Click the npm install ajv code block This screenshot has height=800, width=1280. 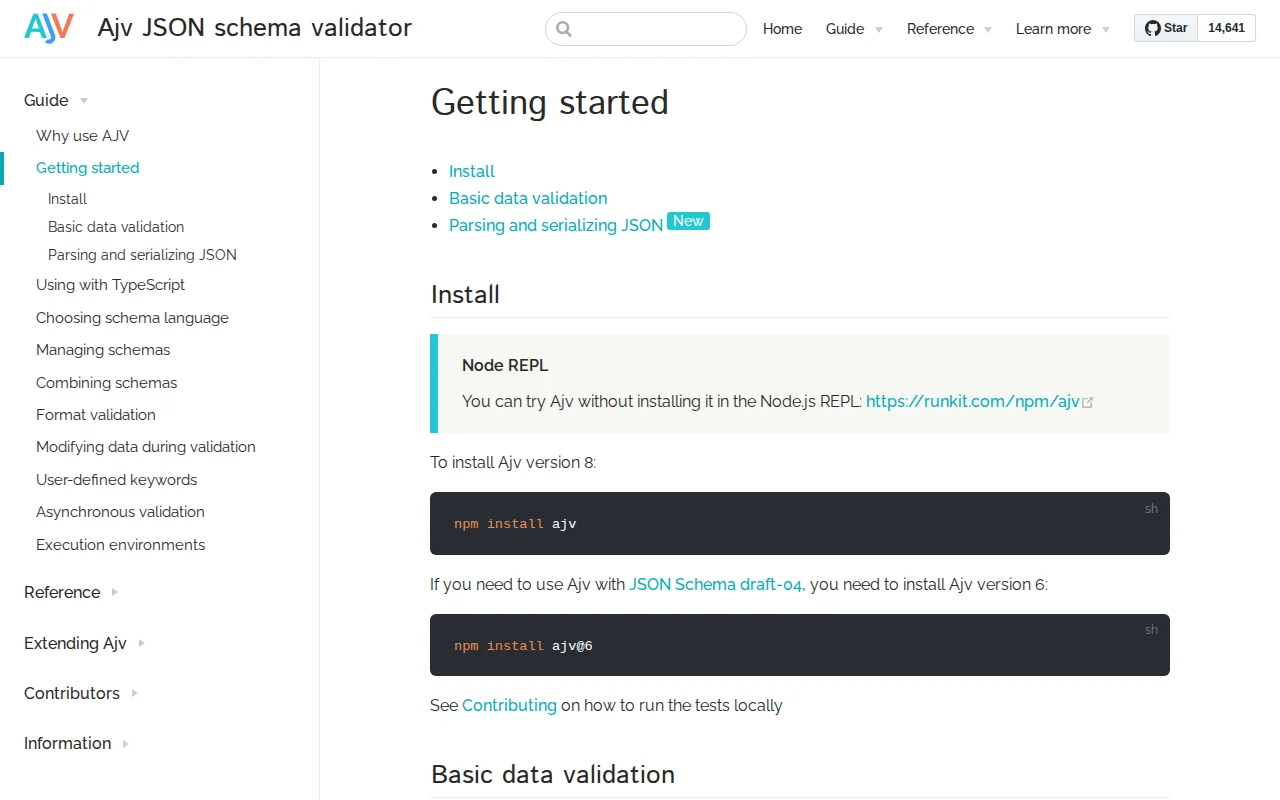800,523
